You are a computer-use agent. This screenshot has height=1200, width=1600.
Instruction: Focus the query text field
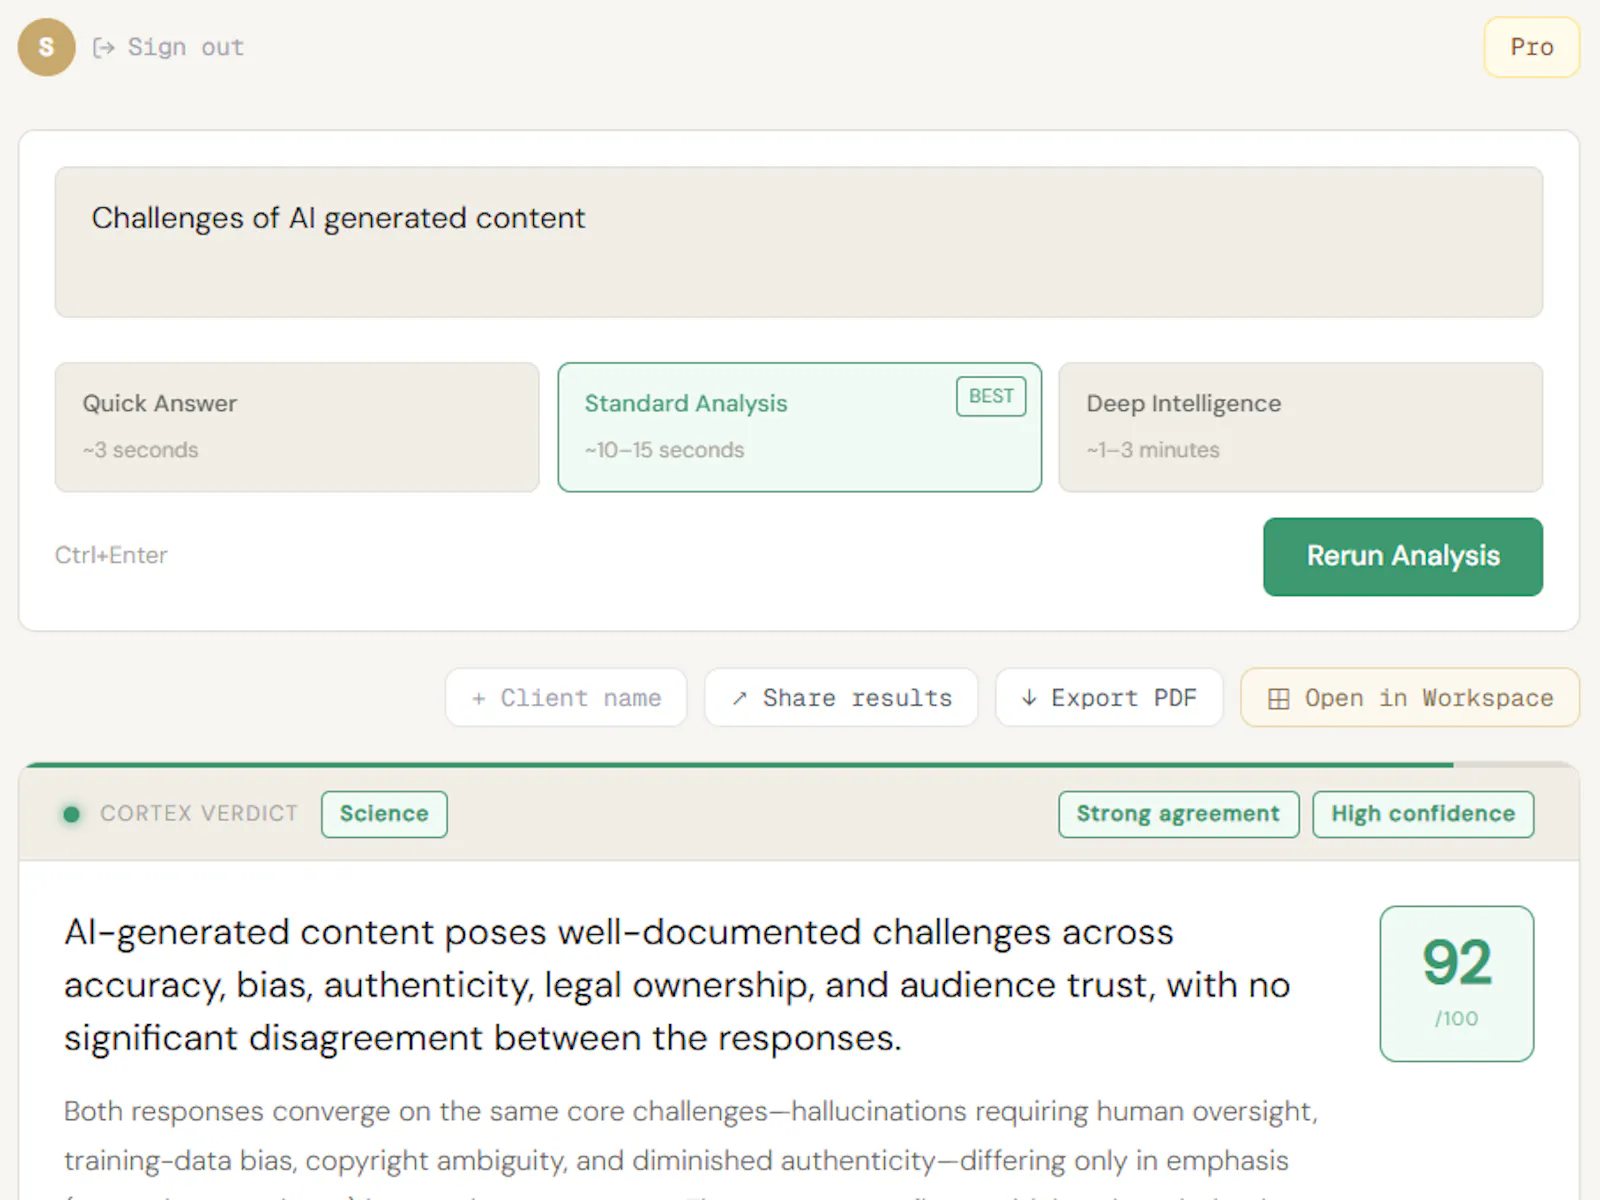tap(798, 242)
